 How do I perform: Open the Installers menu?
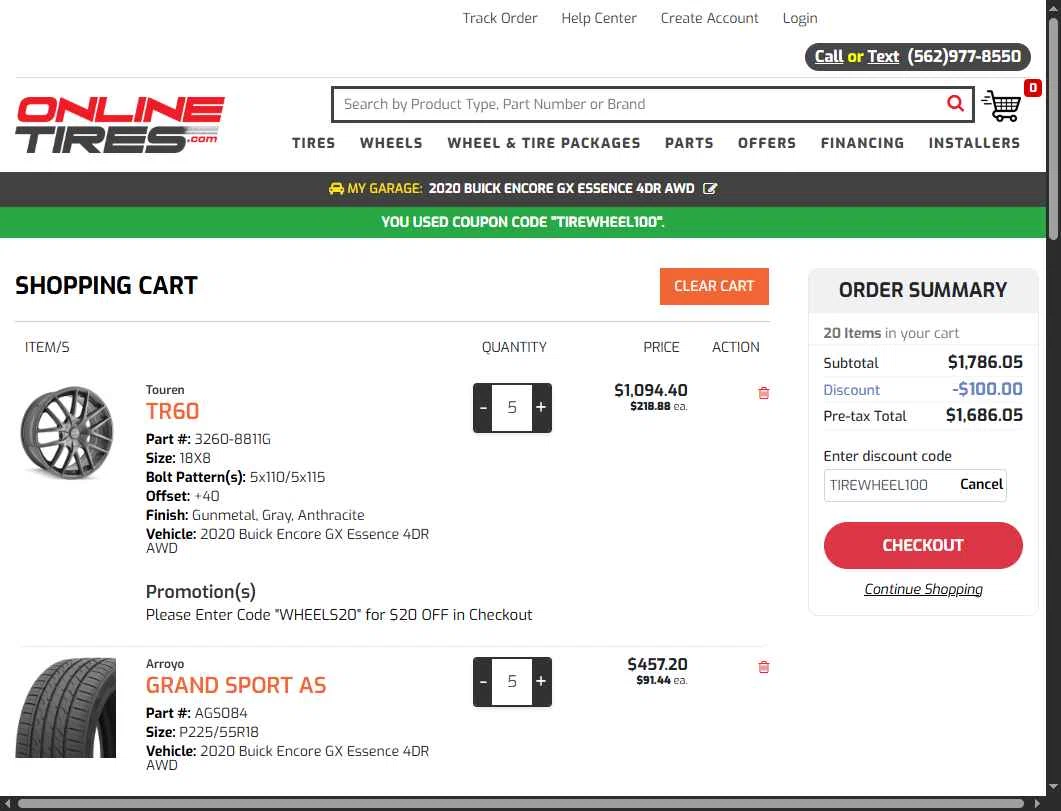tap(974, 143)
